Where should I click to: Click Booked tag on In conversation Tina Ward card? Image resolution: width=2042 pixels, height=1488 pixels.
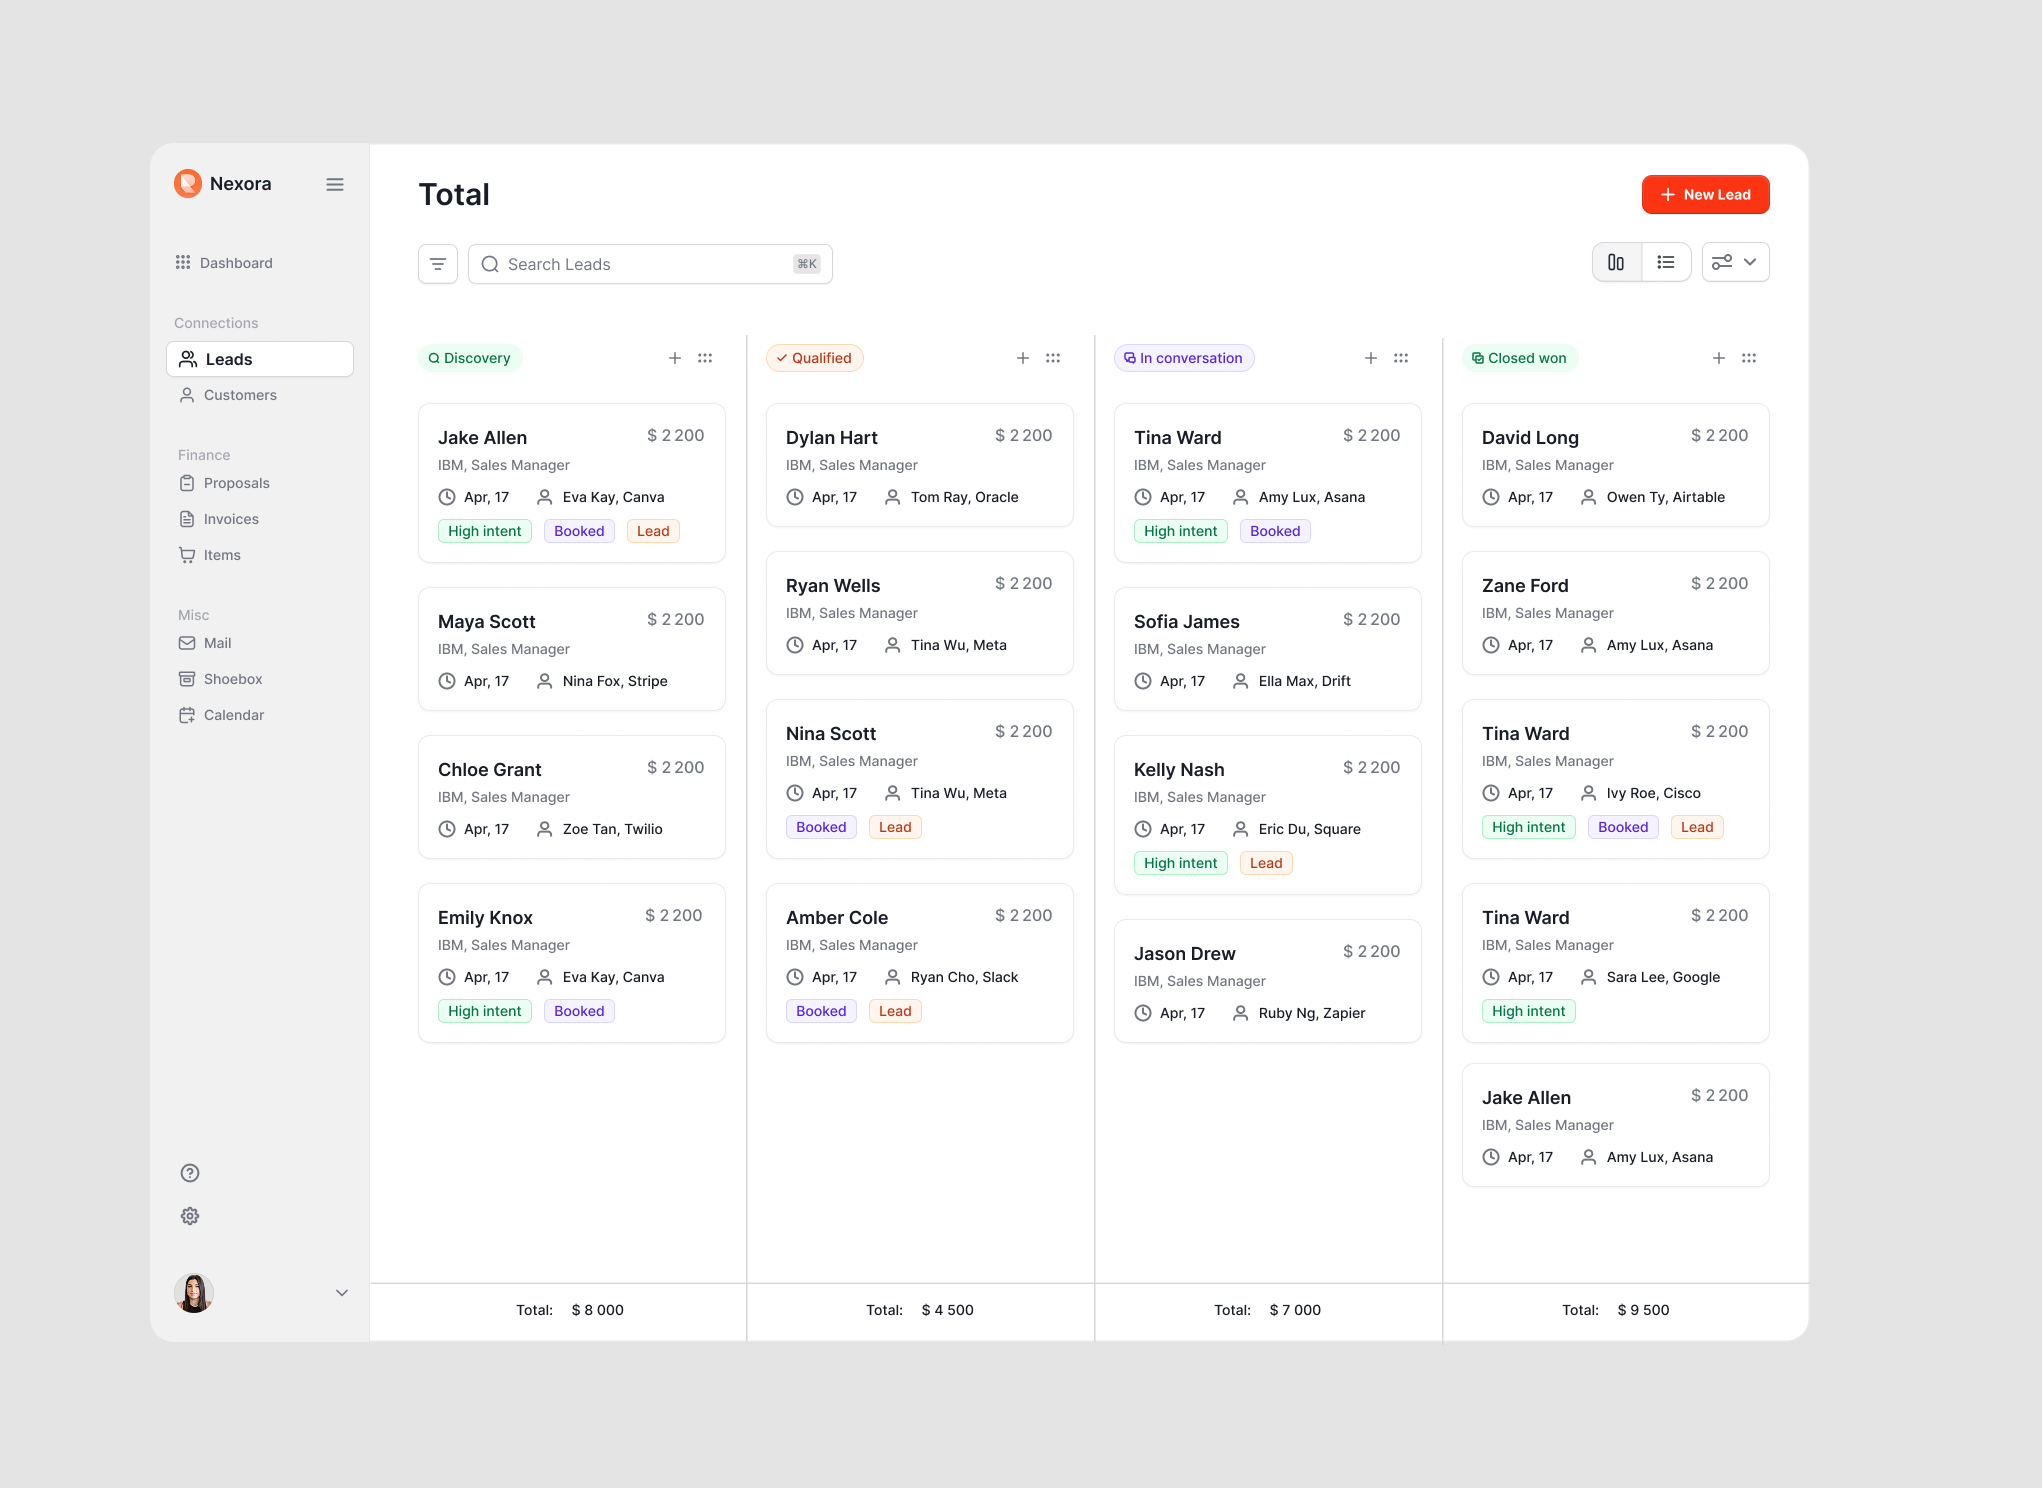tap(1275, 531)
